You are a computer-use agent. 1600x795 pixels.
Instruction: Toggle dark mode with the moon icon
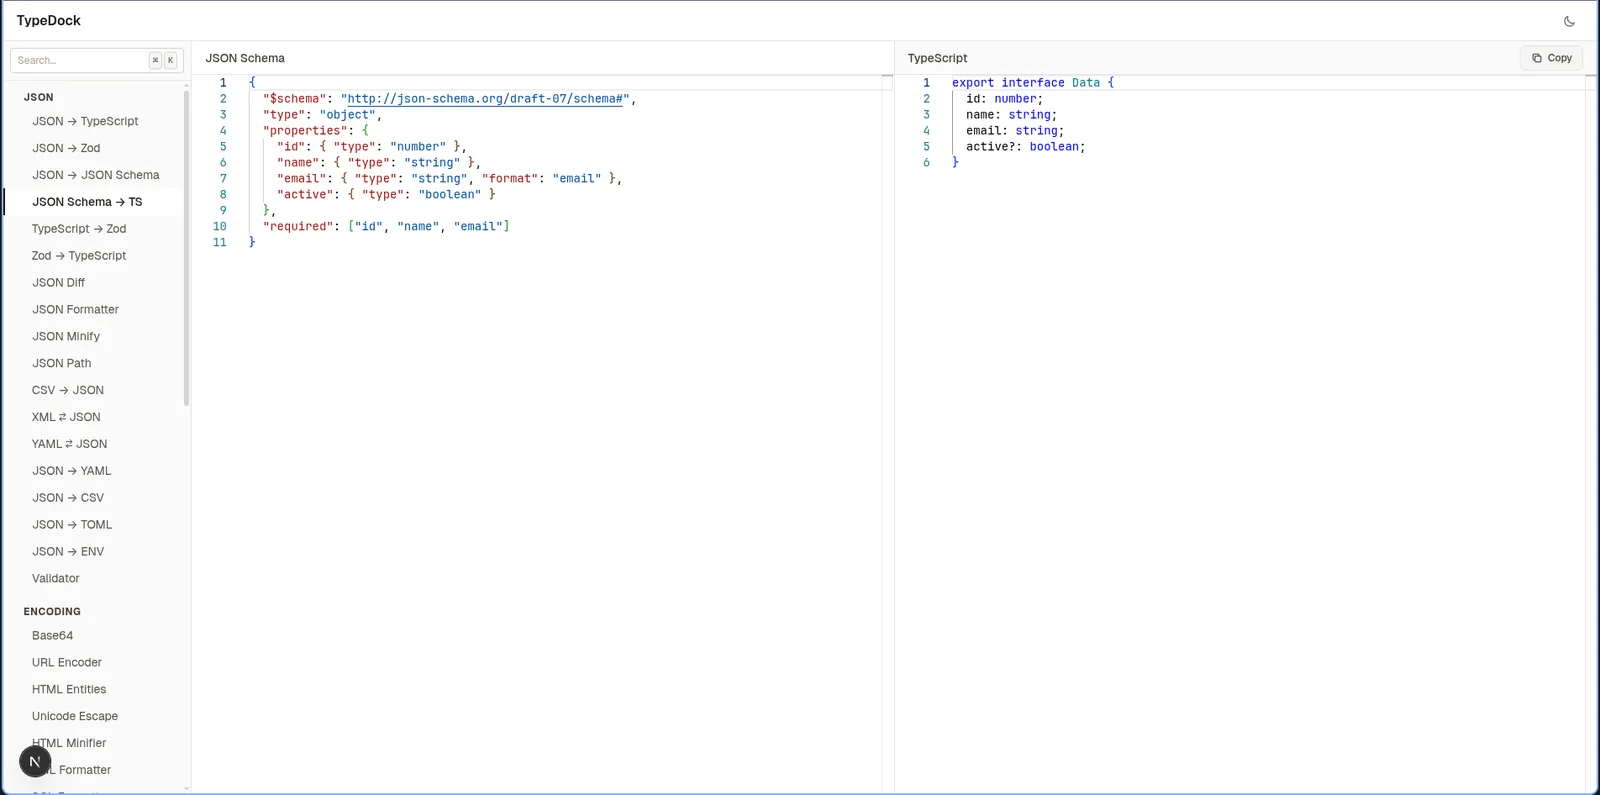click(x=1569, y=21)
